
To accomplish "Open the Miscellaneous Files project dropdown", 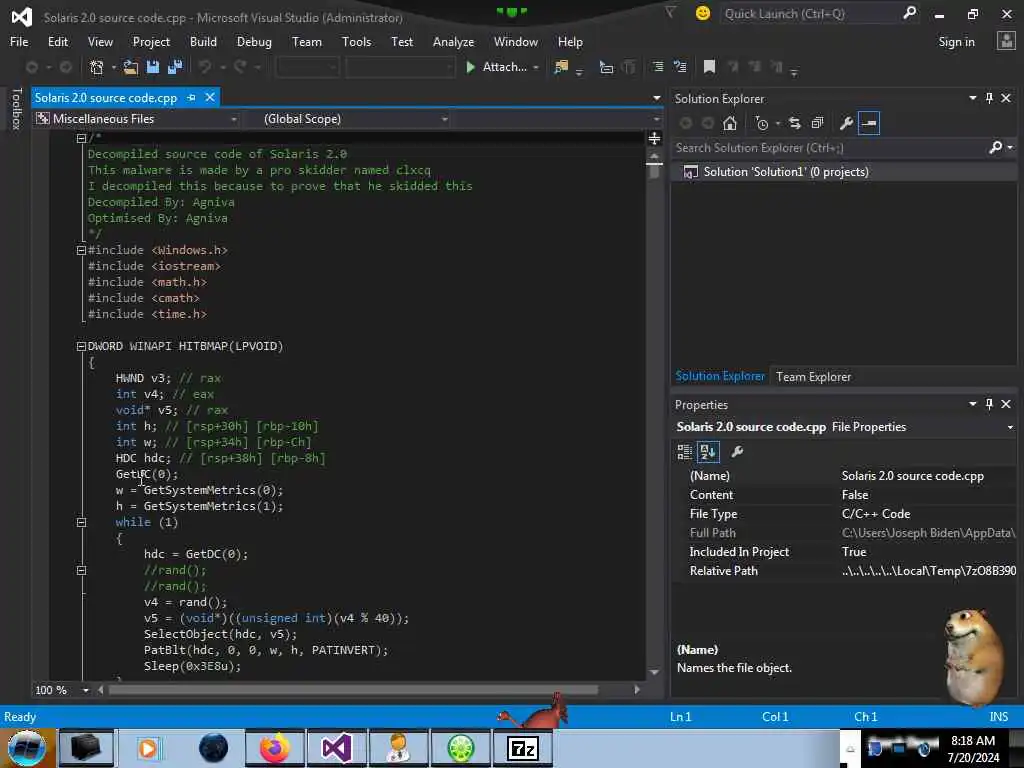I will [234, 119].
